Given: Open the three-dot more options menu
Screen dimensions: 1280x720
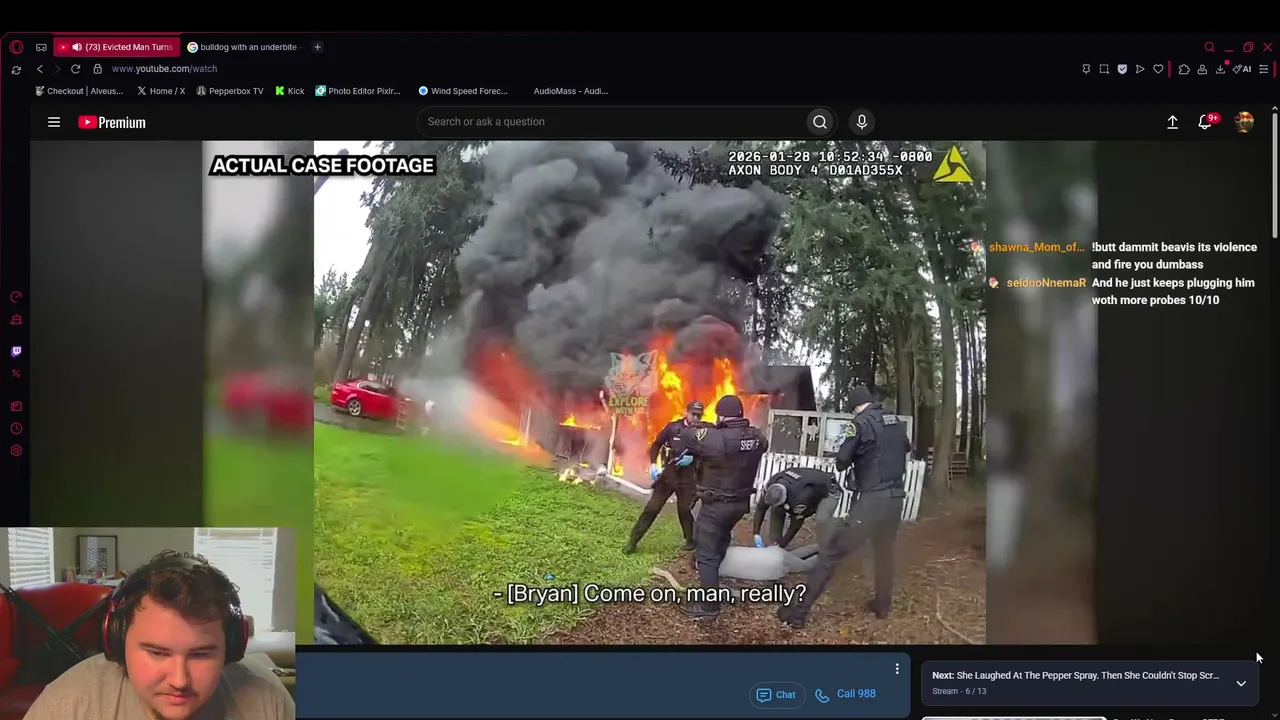Looking at the screenshot, I should pos(897,669).
